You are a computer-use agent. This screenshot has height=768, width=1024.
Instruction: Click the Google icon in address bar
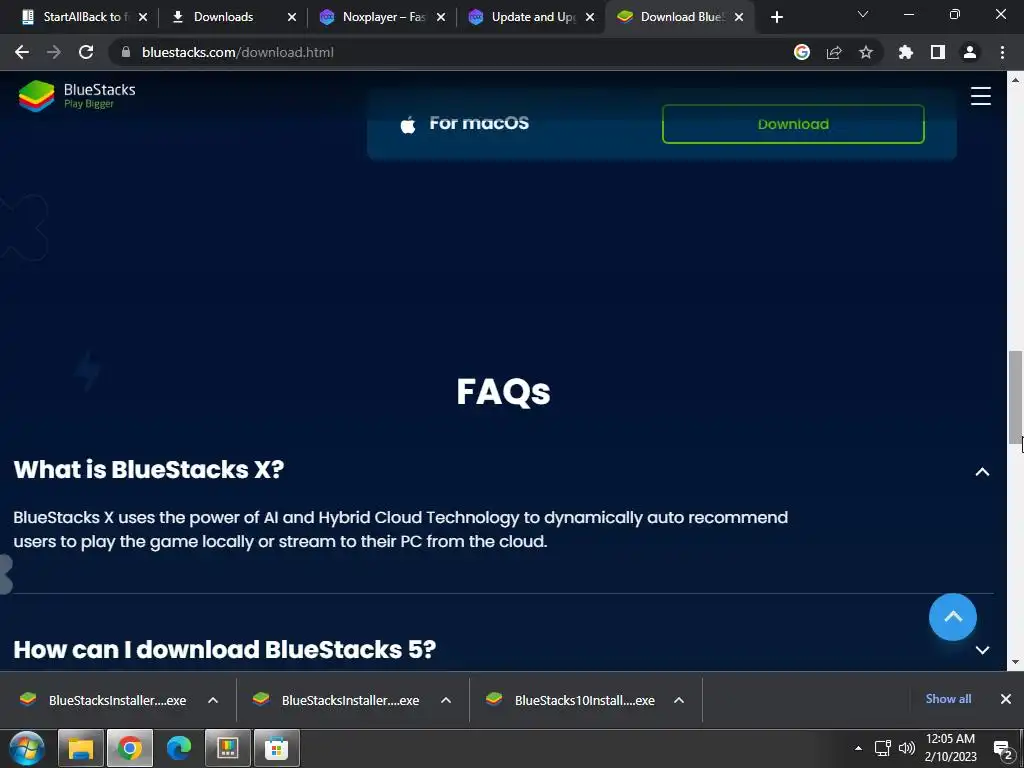(x=801, y=52)
